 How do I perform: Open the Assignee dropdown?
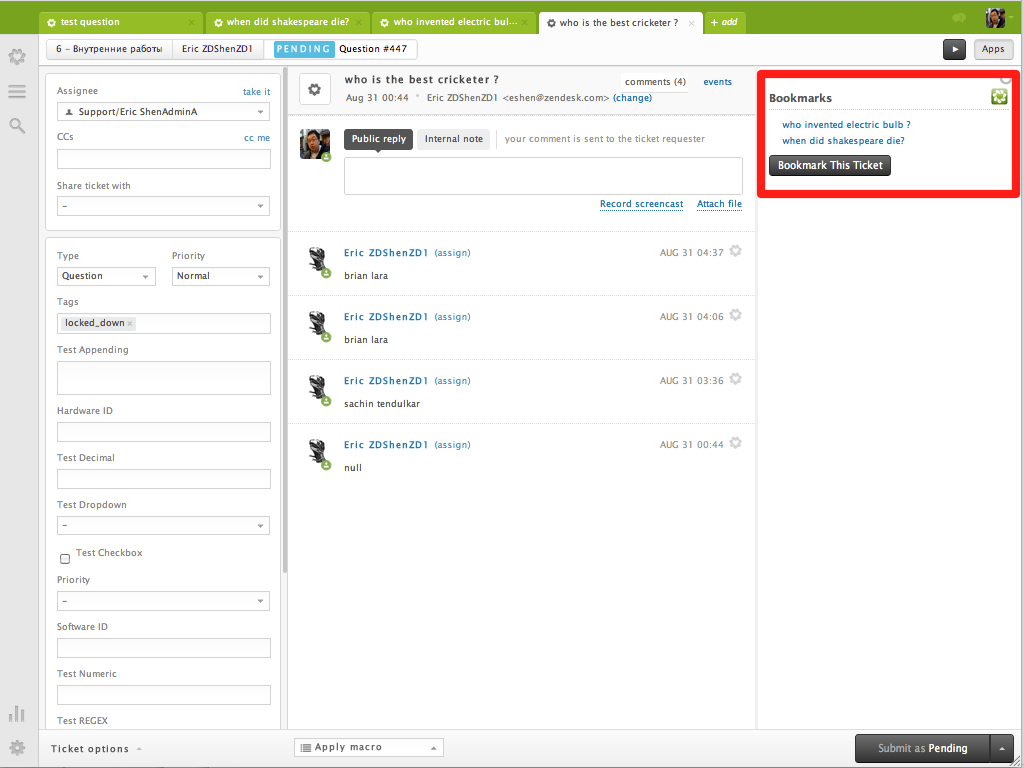coord(163,112)
